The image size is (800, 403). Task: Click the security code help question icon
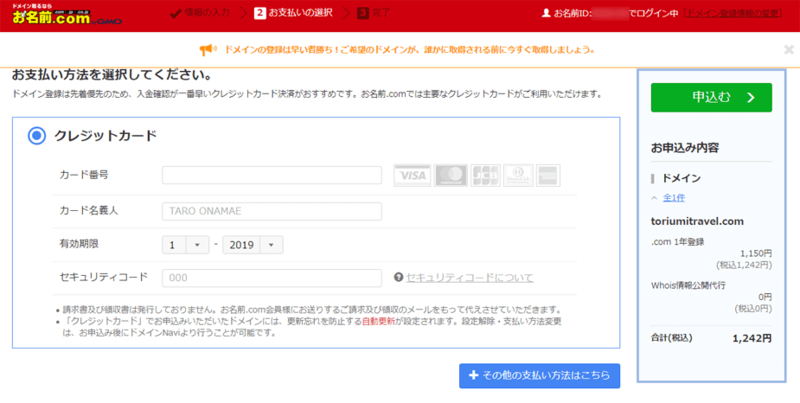point(398,278)
